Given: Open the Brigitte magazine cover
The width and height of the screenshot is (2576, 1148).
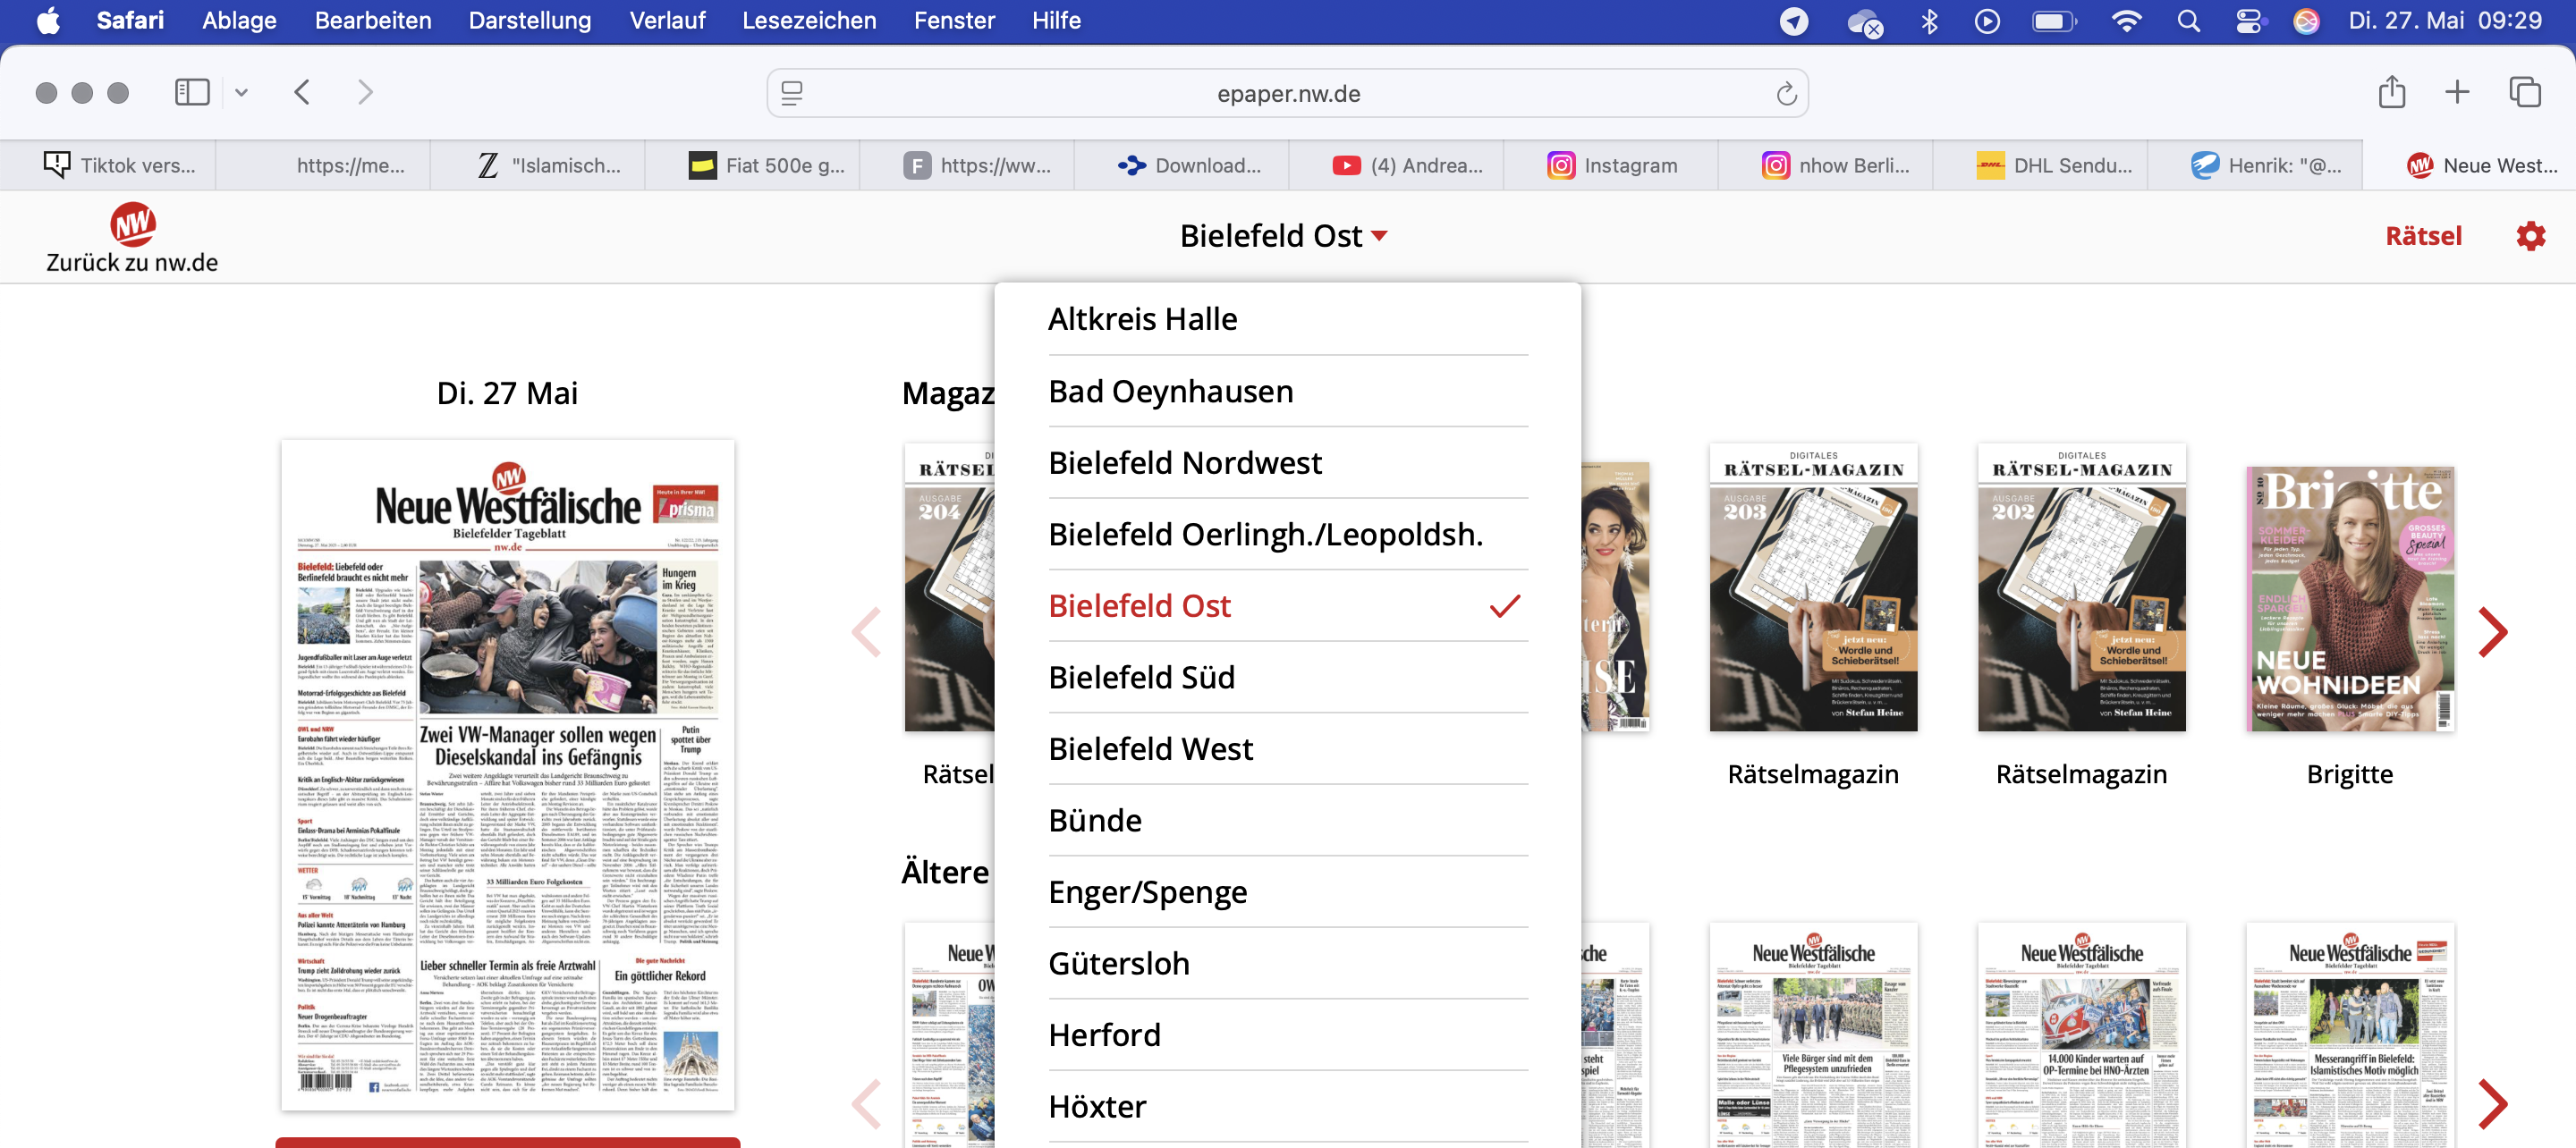Looking at the screenshot, I should [x=2350, y=598].
